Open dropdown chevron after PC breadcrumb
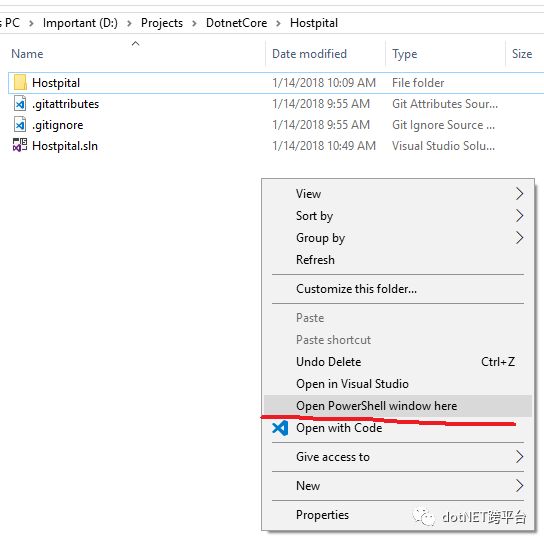The height and width of the screenshot is (542, 544). [x=31, y=24]
